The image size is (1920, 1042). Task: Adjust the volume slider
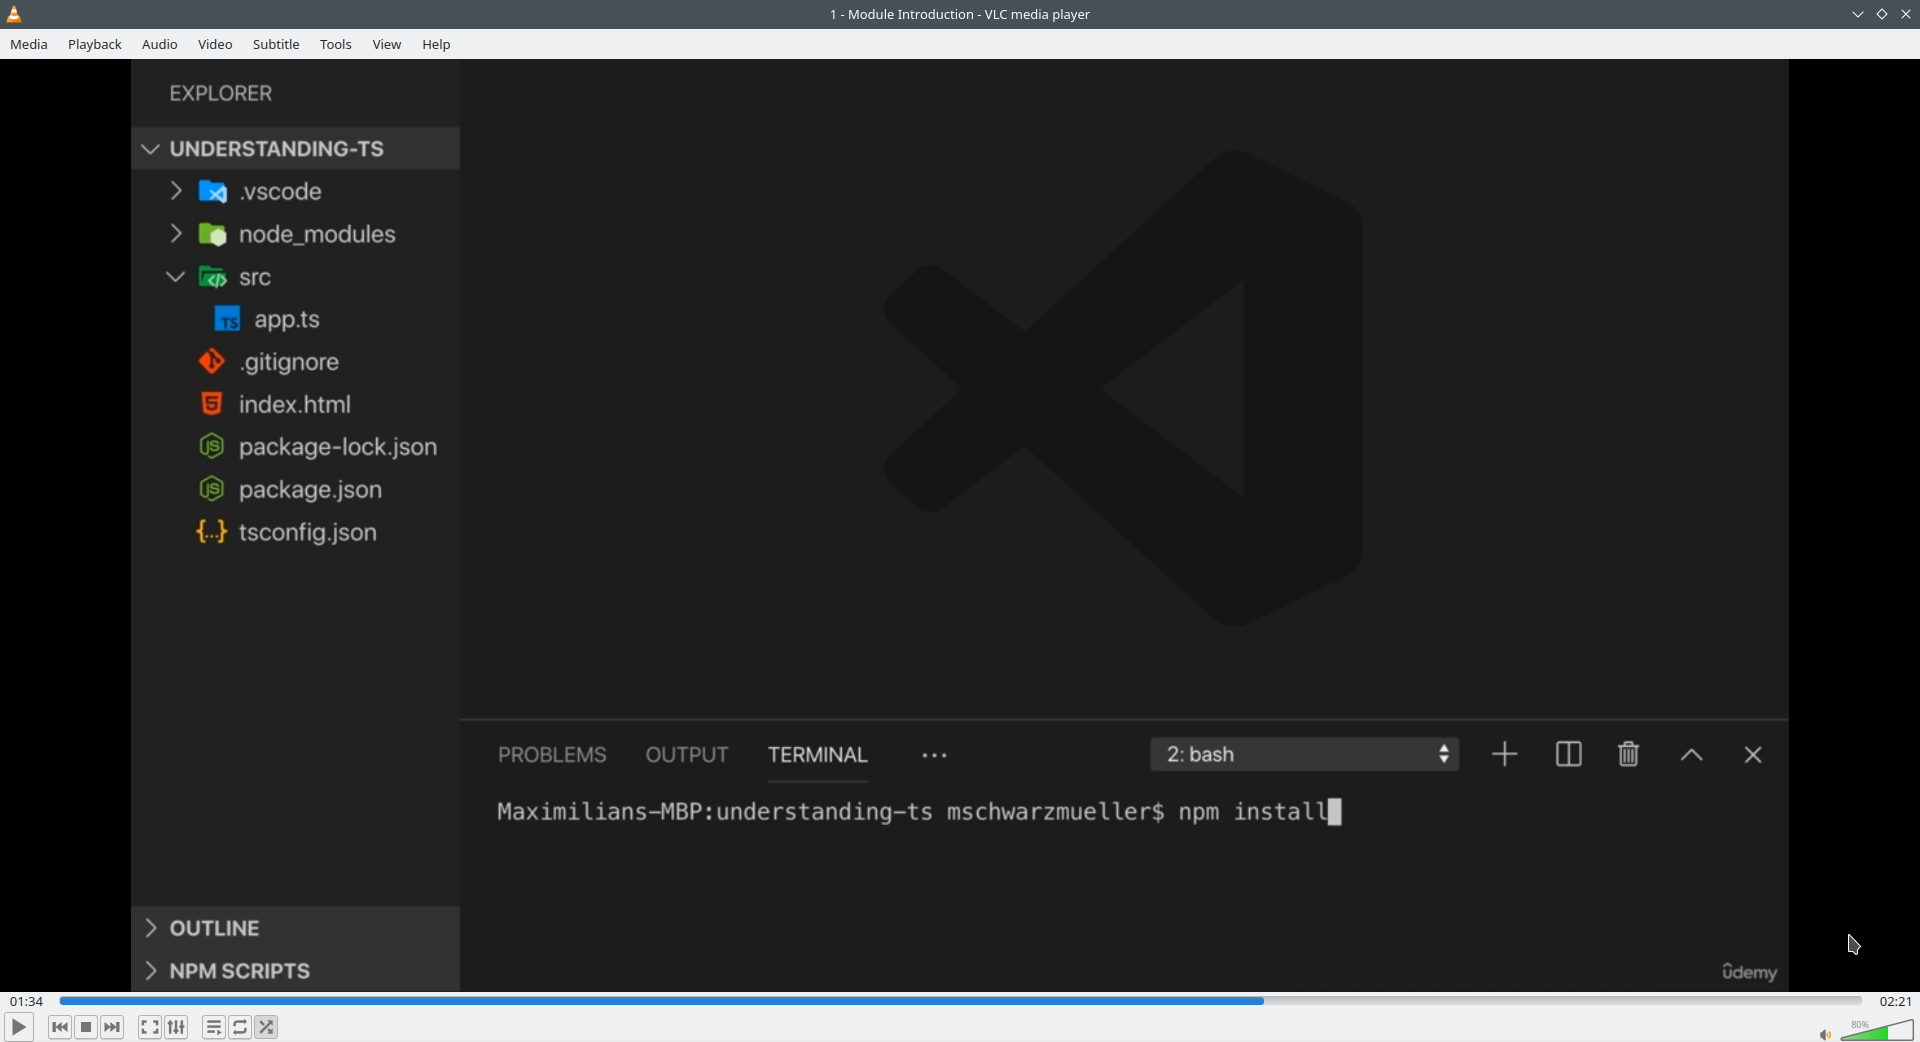point(1877,1030)
